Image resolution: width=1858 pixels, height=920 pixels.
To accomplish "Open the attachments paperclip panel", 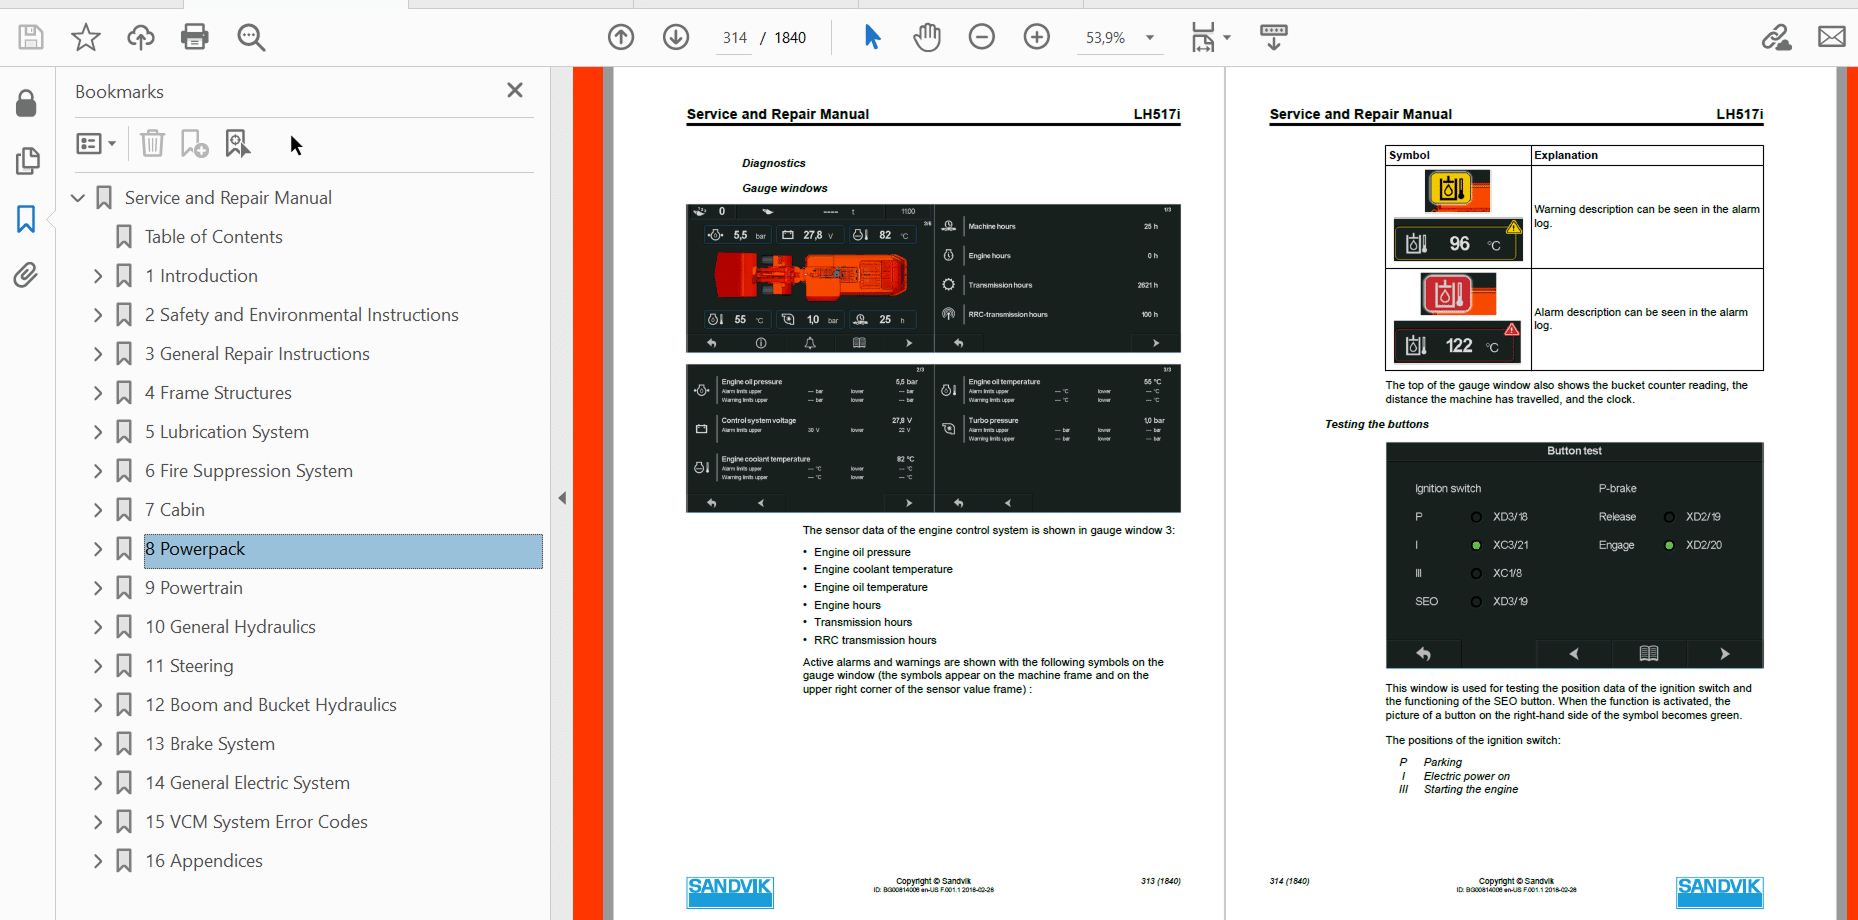I will pyautogui.click(x=26, y=275).
